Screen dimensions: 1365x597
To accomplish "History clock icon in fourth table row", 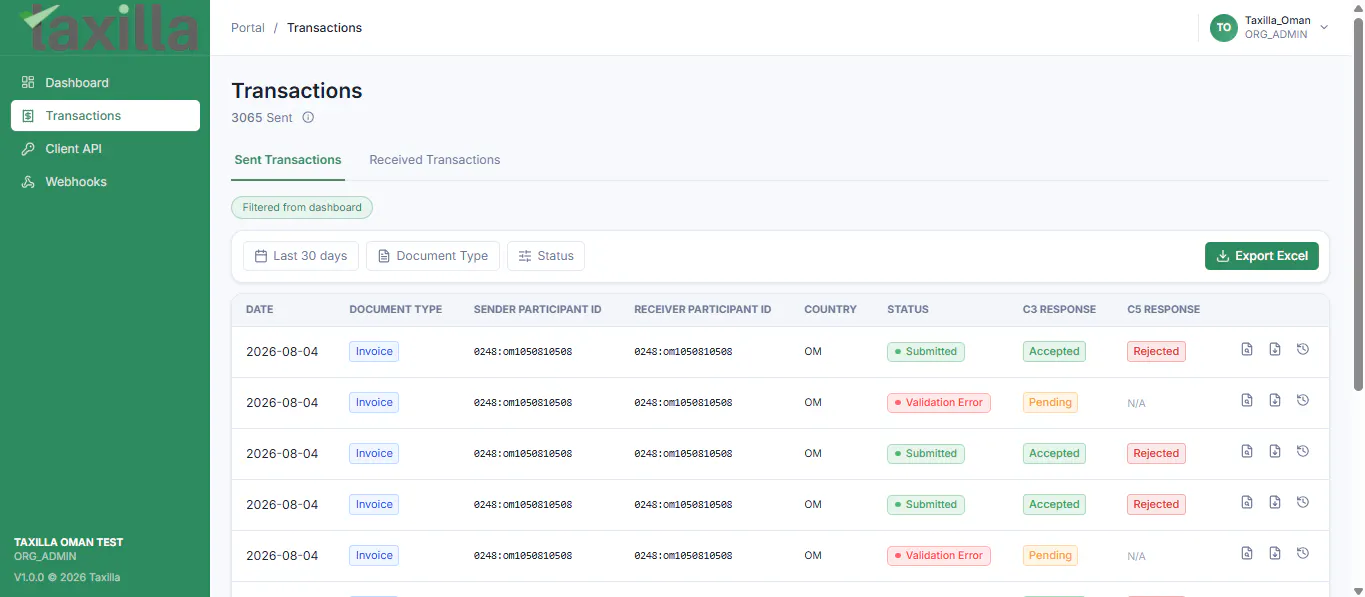I will 1303,502.
